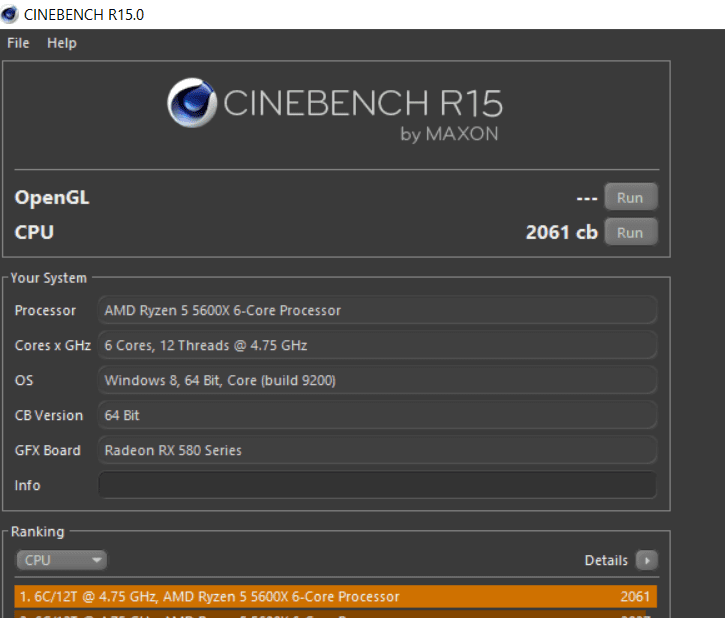The width and height of the screenshot is (725, 618).
Task: Click the GFX Board field Radeon RX 580
Action: coord(377,450)
